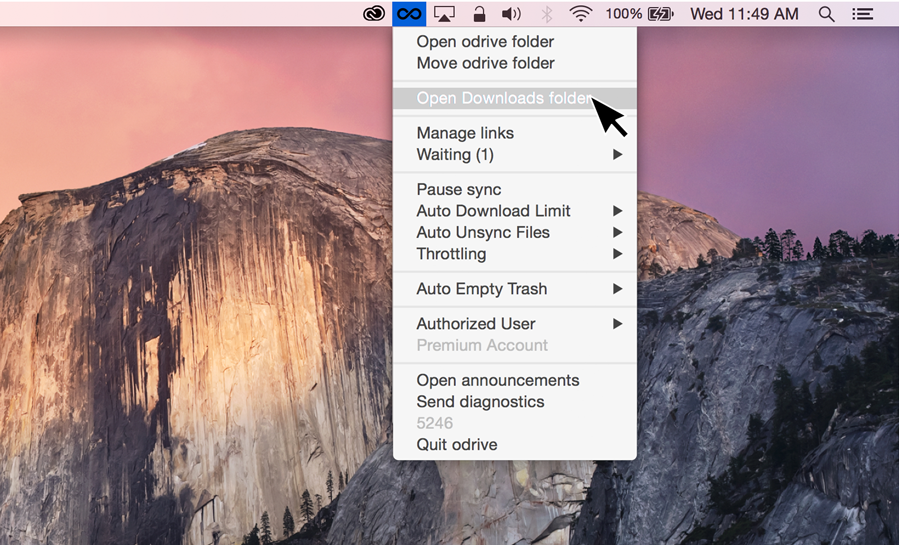
Task: Choose Pause sync
Action: [515, 189]
